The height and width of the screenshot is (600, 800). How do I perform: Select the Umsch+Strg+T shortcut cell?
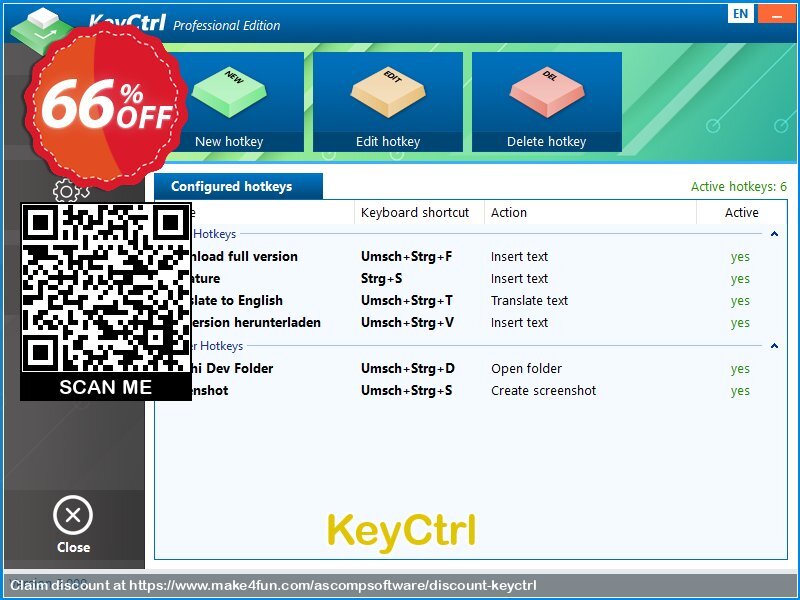coord(407,301)
